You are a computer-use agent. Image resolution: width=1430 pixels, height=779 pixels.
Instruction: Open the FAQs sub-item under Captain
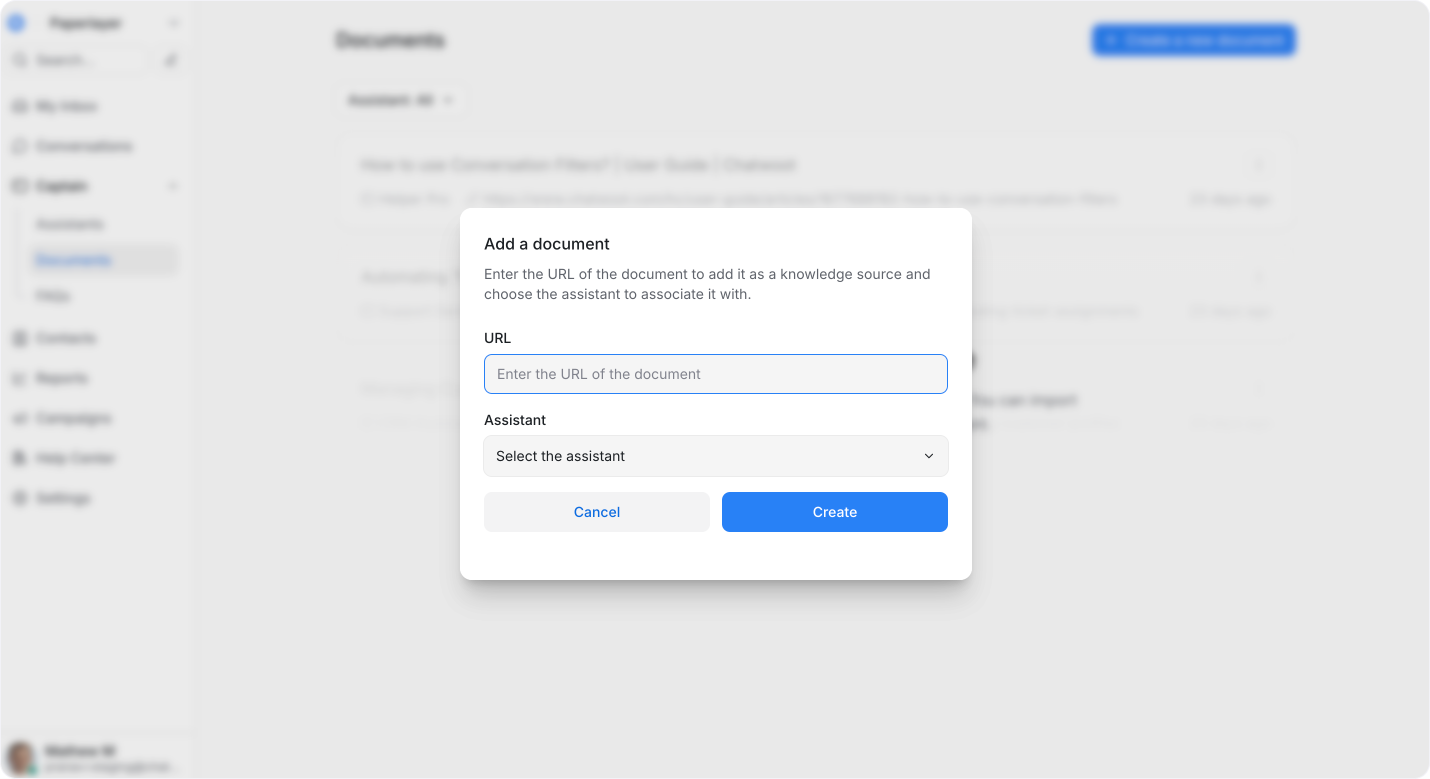[x=54, y=296]
